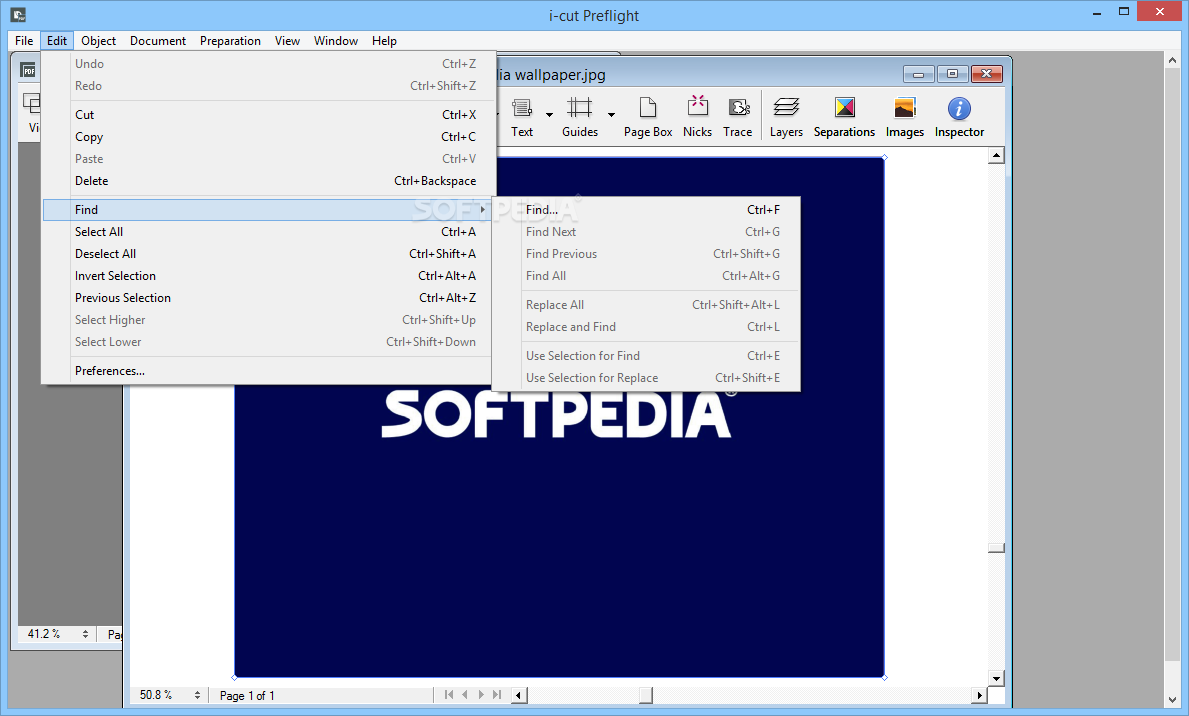Close the Edit menu via Edit item
Image resolution: width=1189 pixels, height=716 pixels.
[x=57, y=41]
